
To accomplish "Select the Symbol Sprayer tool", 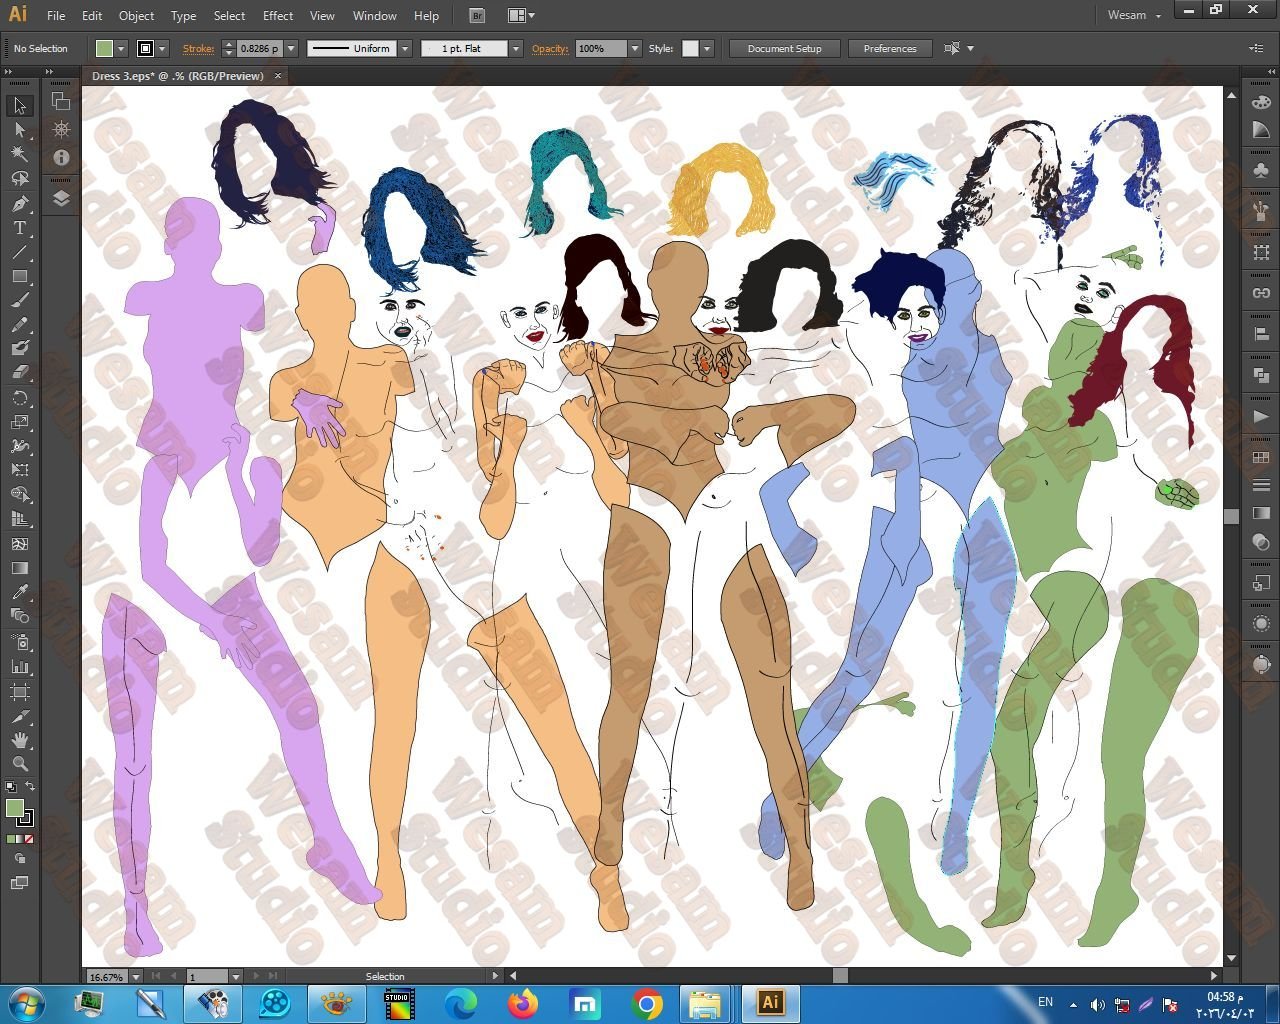I will pos(20,642).
